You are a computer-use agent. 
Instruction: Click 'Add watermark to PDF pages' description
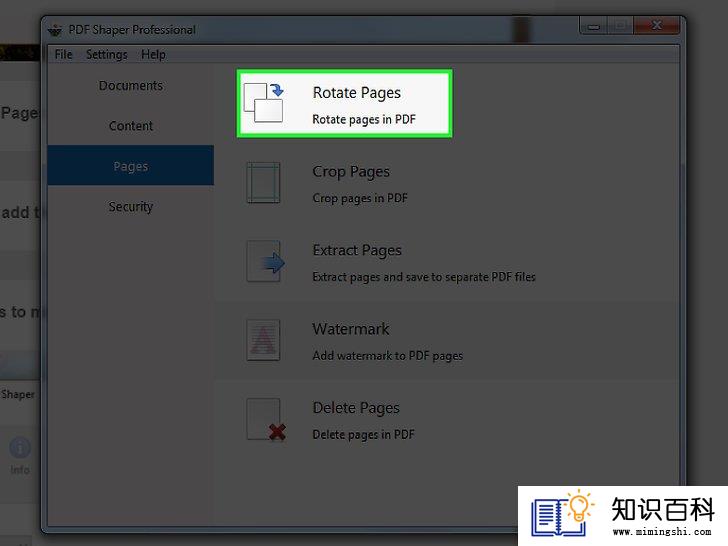coord(388,356)
